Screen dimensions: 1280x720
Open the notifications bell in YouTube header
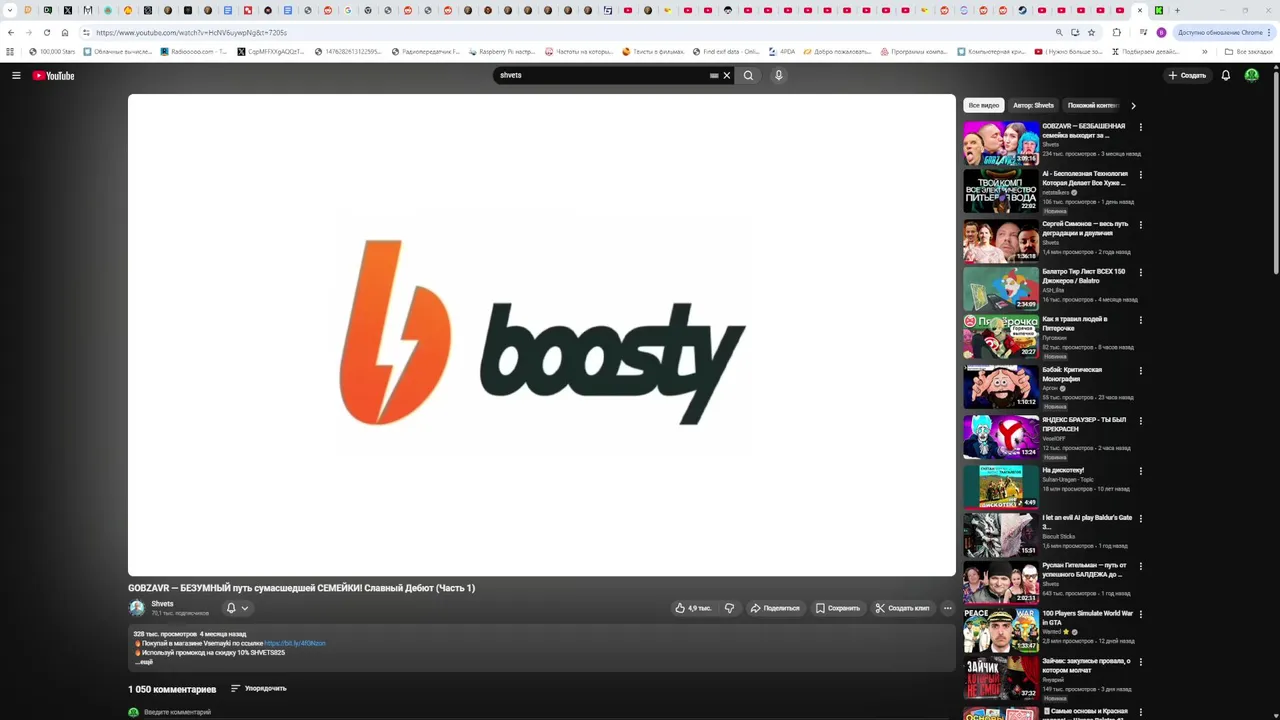[x=1226, y=75]
